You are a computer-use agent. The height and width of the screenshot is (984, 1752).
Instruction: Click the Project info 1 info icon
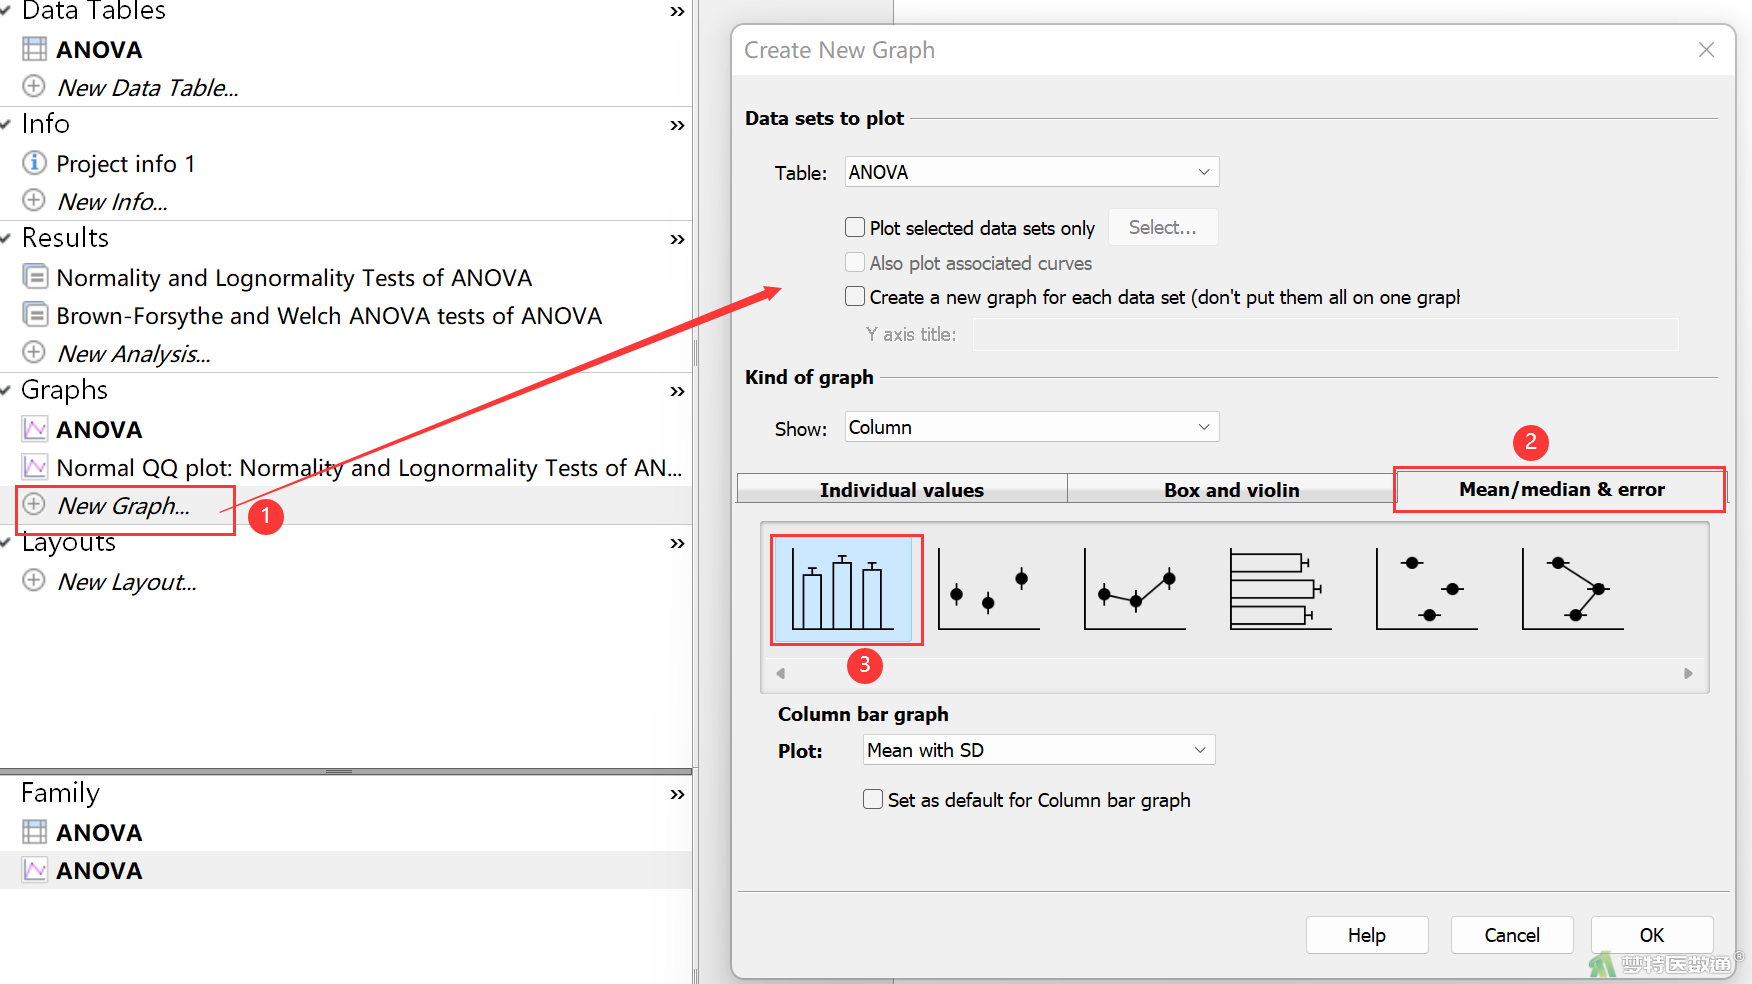click(x=34, y=162)
